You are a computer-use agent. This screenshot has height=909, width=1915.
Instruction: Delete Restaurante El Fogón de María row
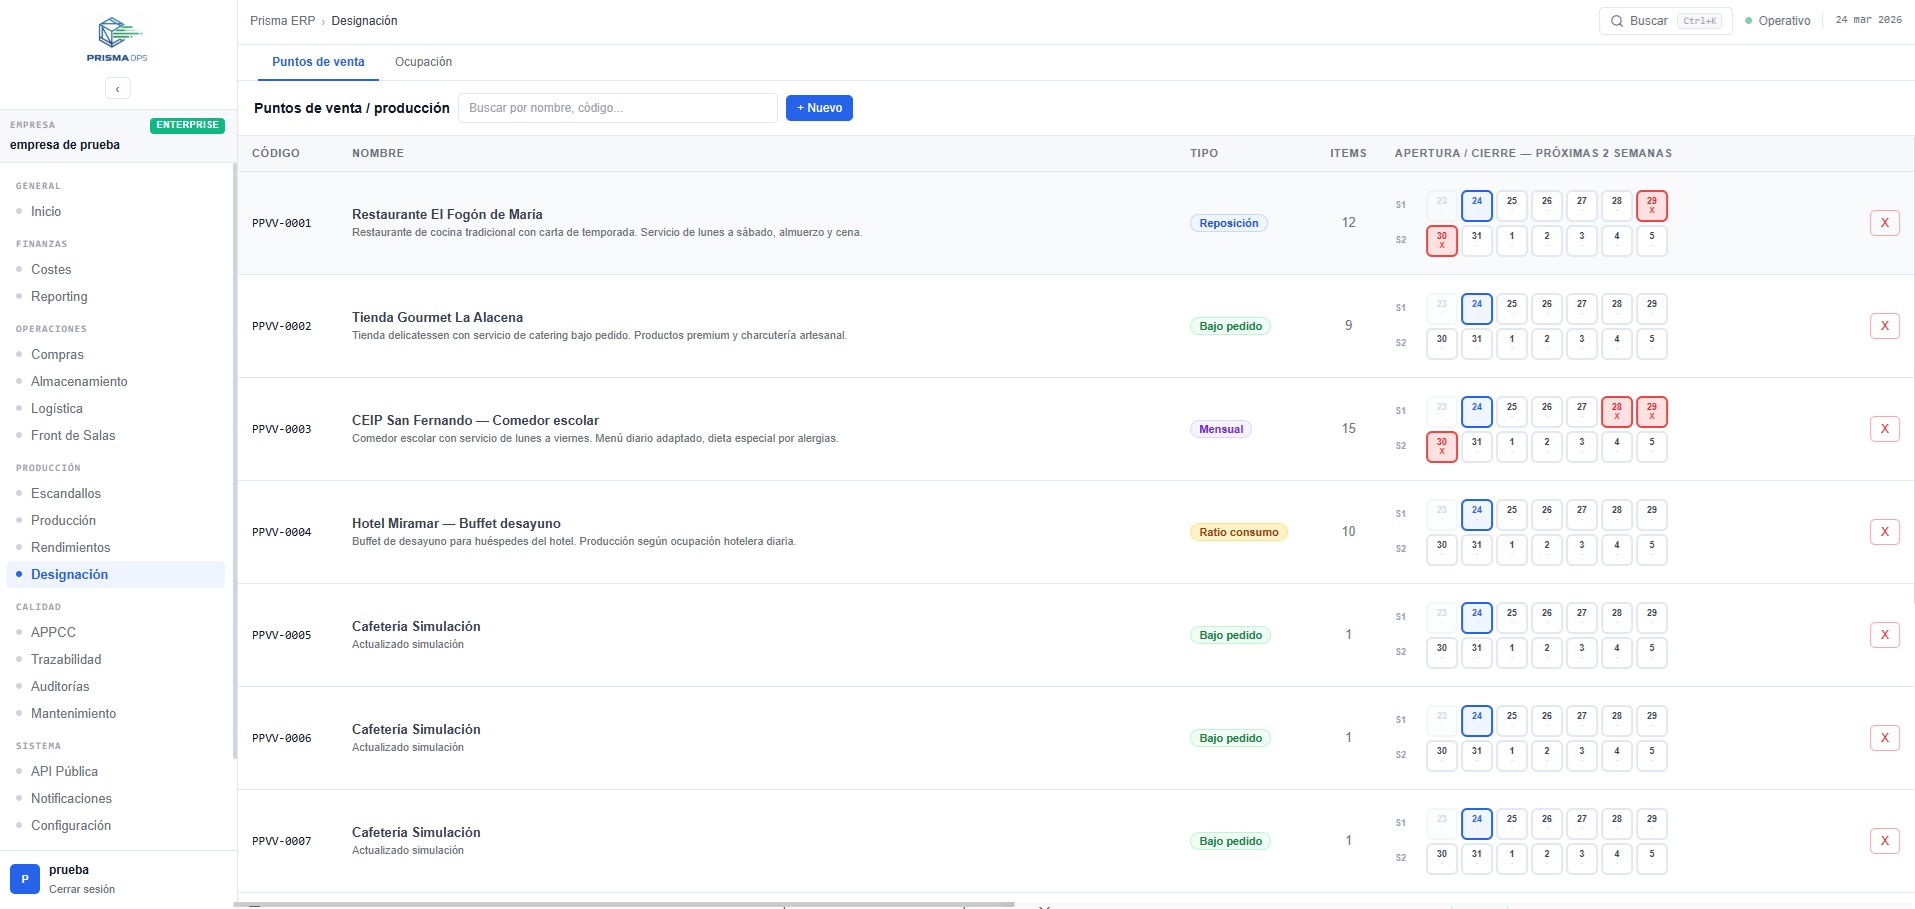(x=1884, y=223)
